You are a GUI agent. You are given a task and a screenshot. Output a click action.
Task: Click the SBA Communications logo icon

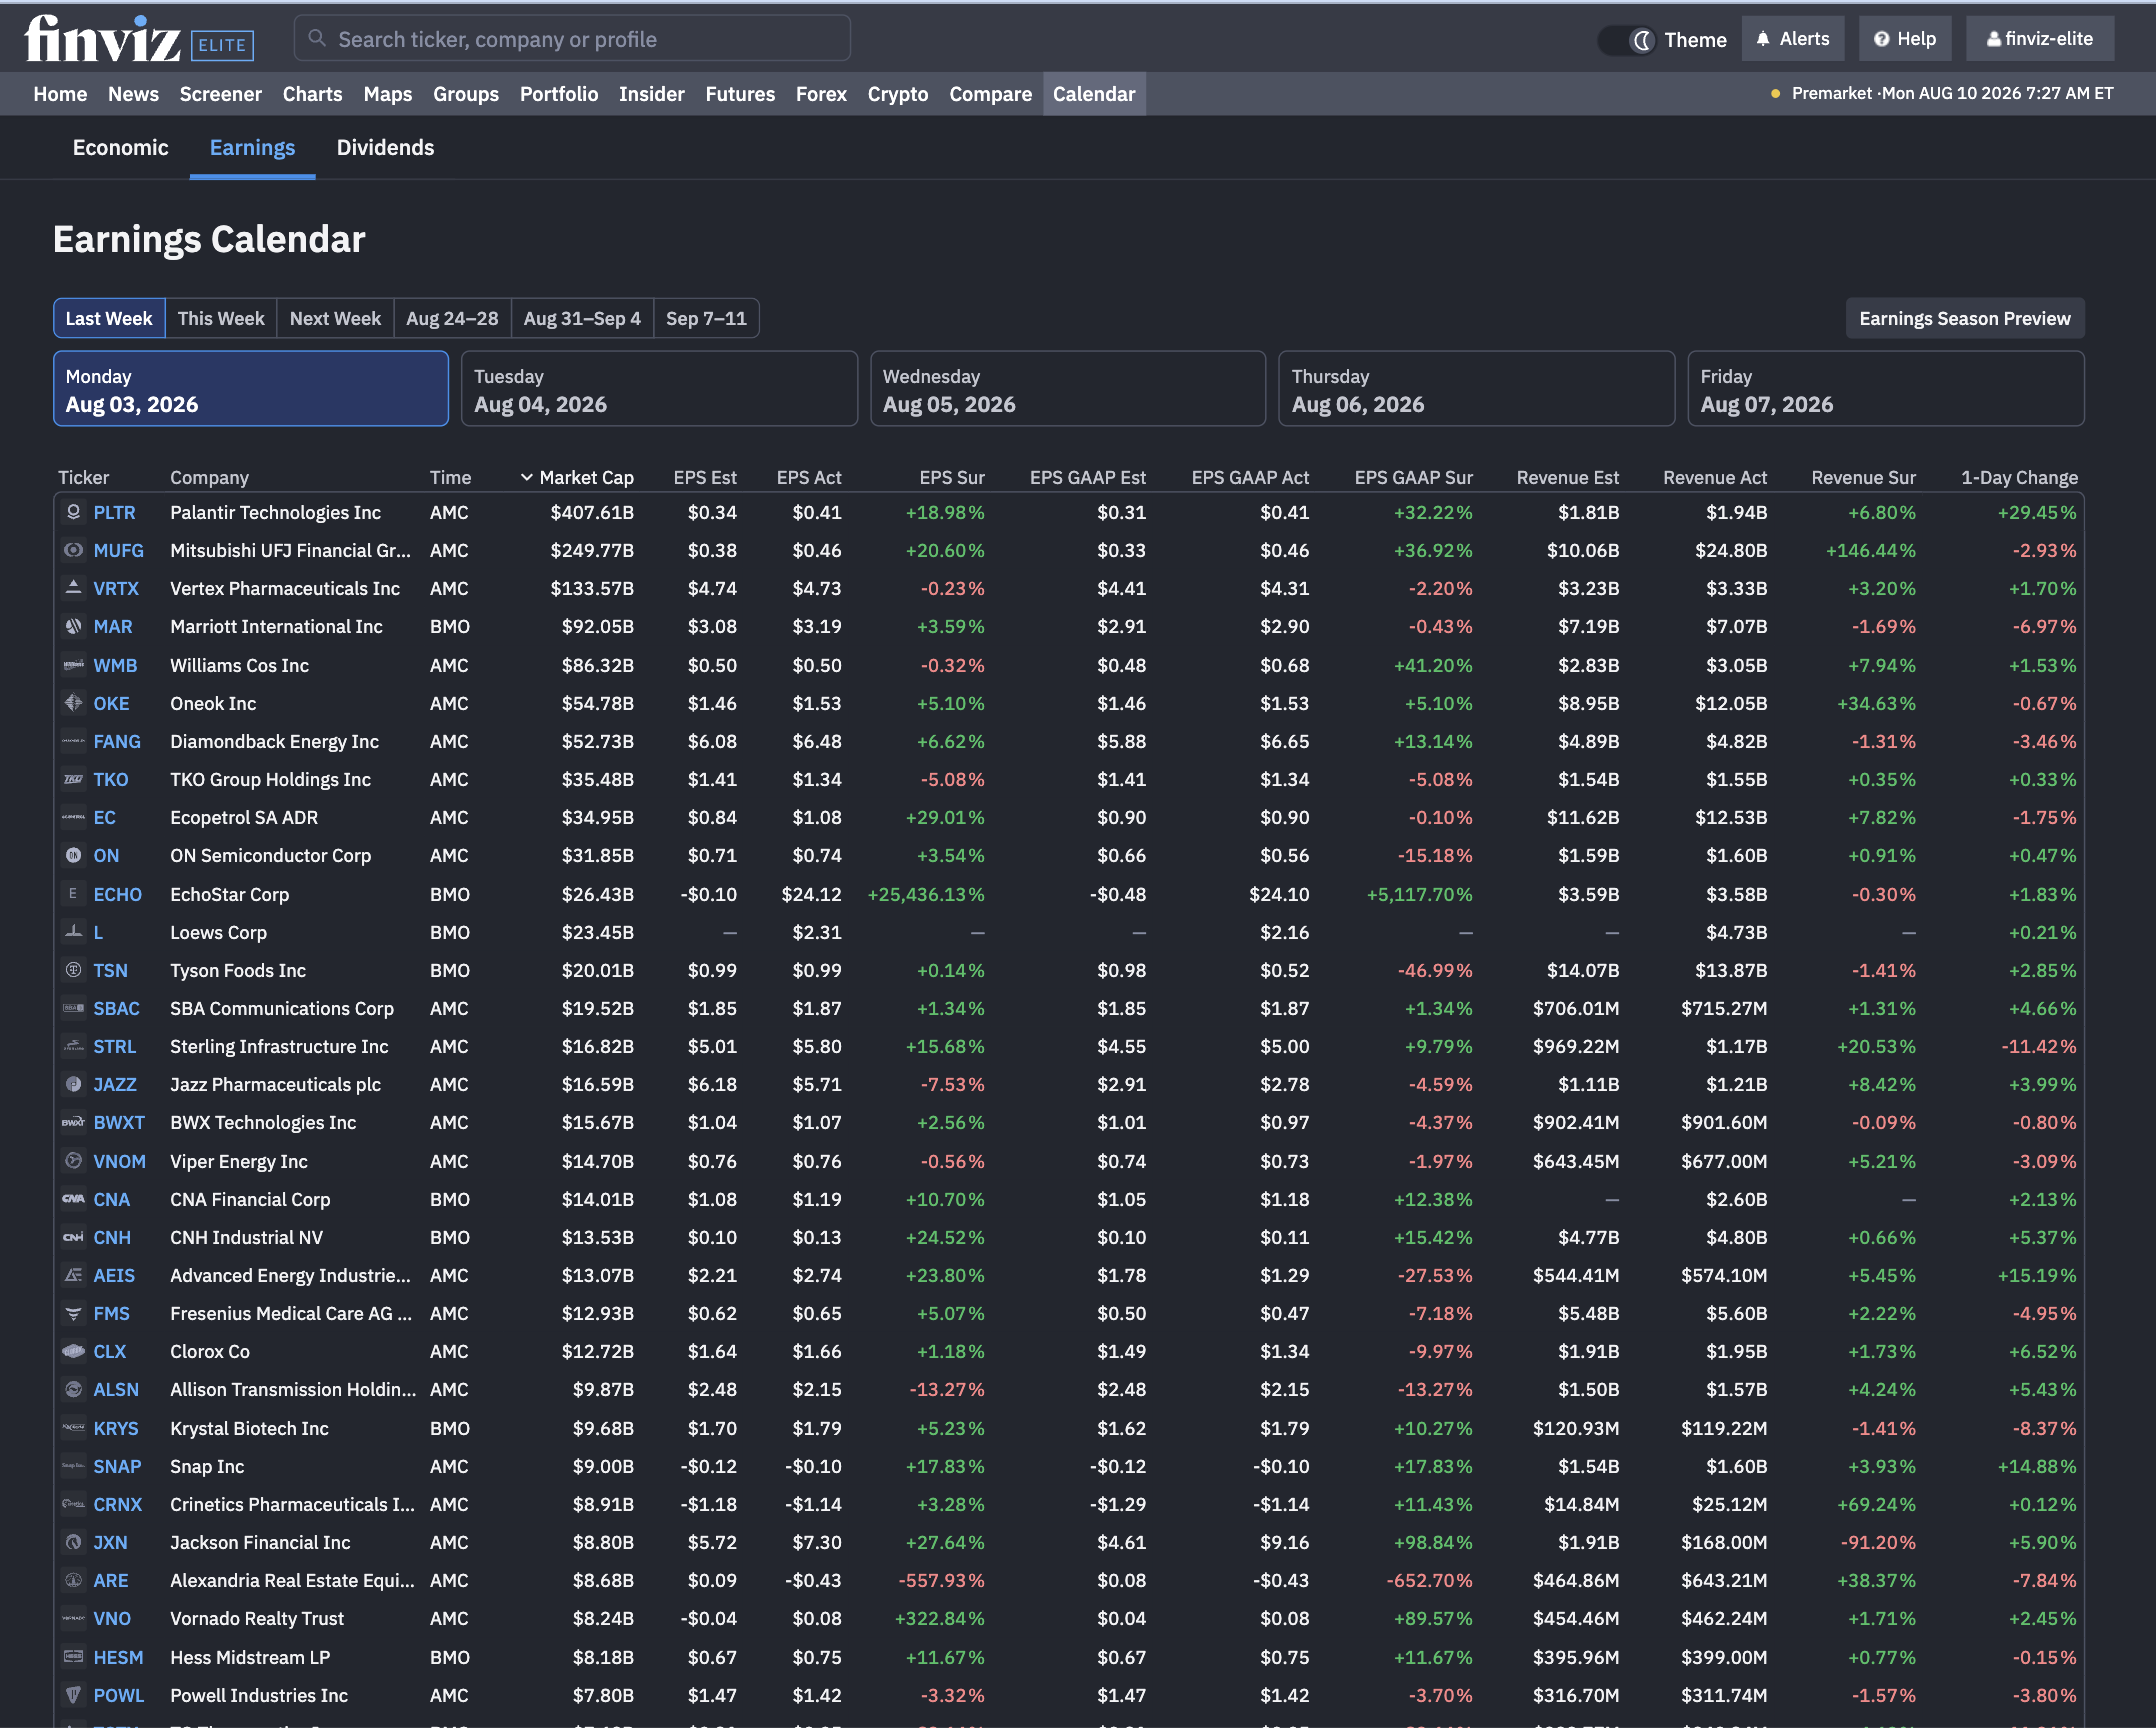click(73, 1008)
